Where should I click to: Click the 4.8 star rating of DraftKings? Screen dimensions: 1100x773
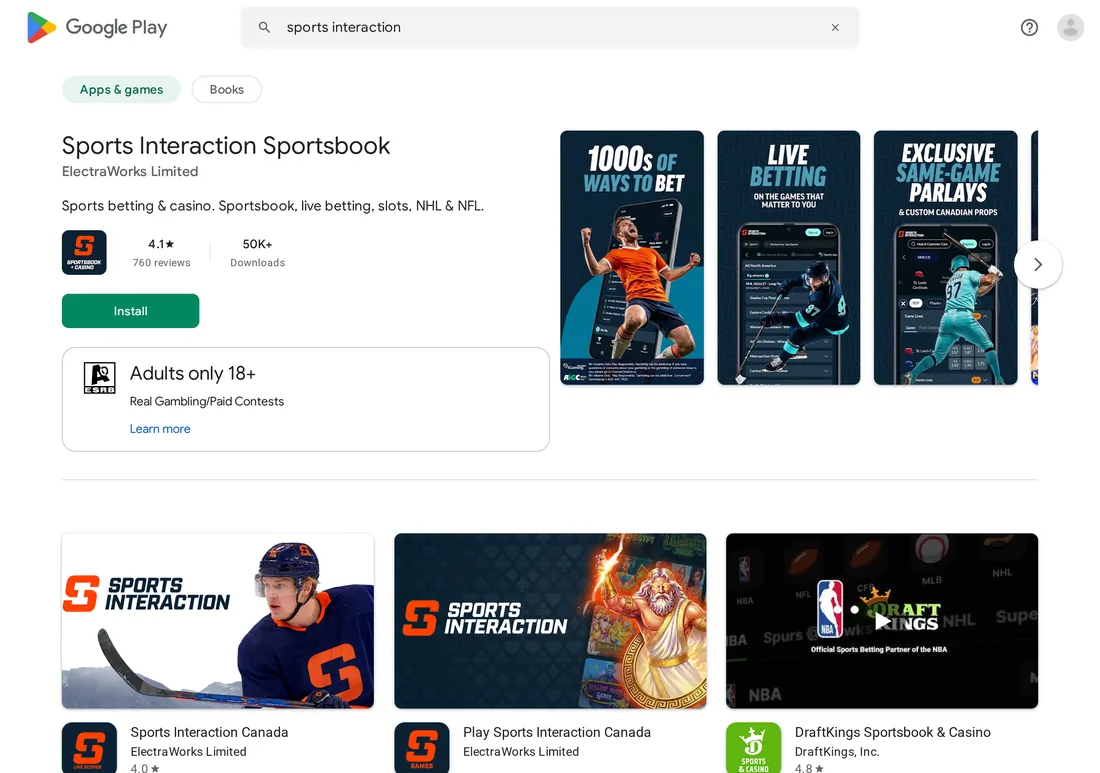pos(809,767)
